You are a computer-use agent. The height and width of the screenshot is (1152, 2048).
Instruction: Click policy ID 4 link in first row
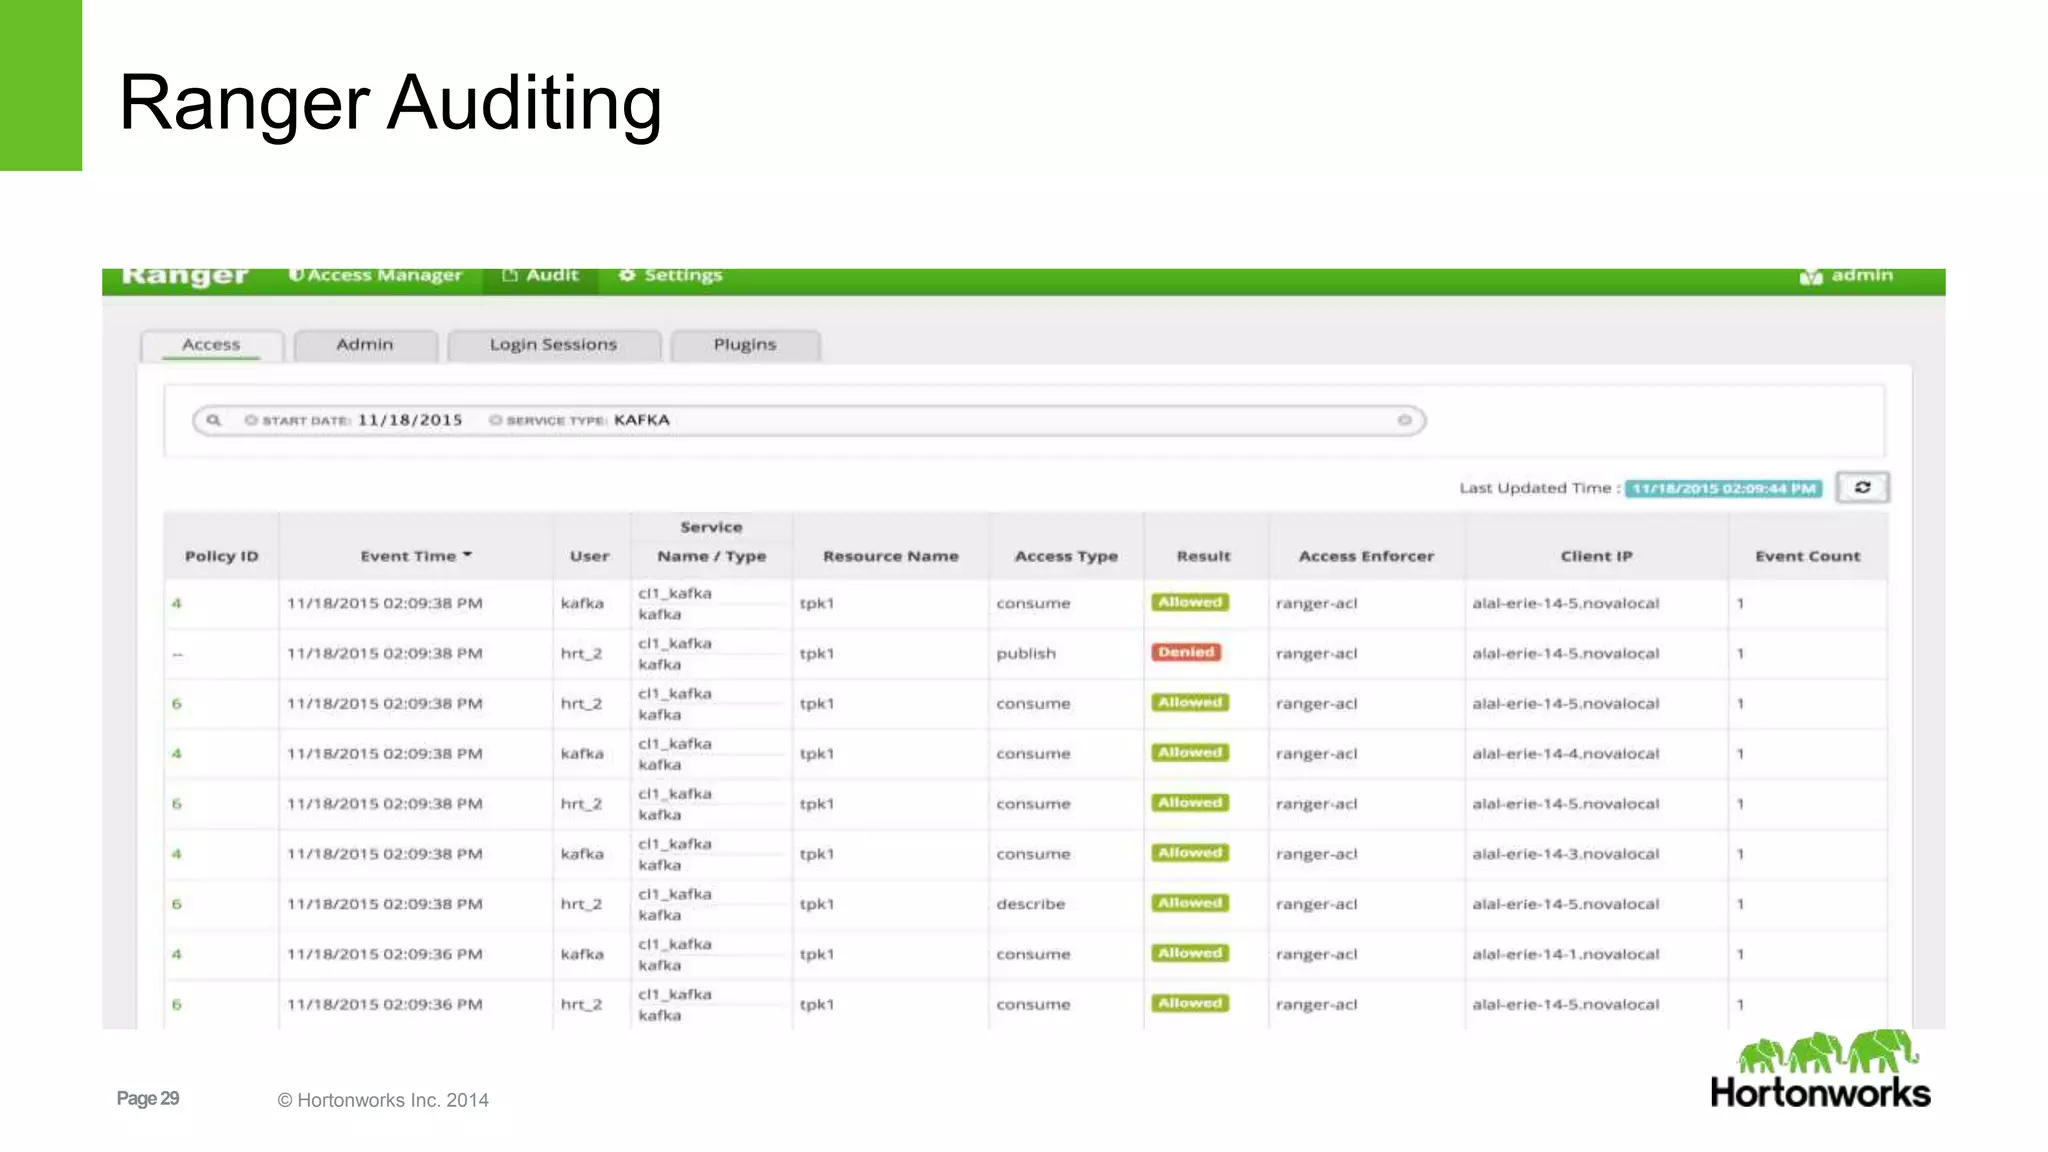tap(177, 603)
